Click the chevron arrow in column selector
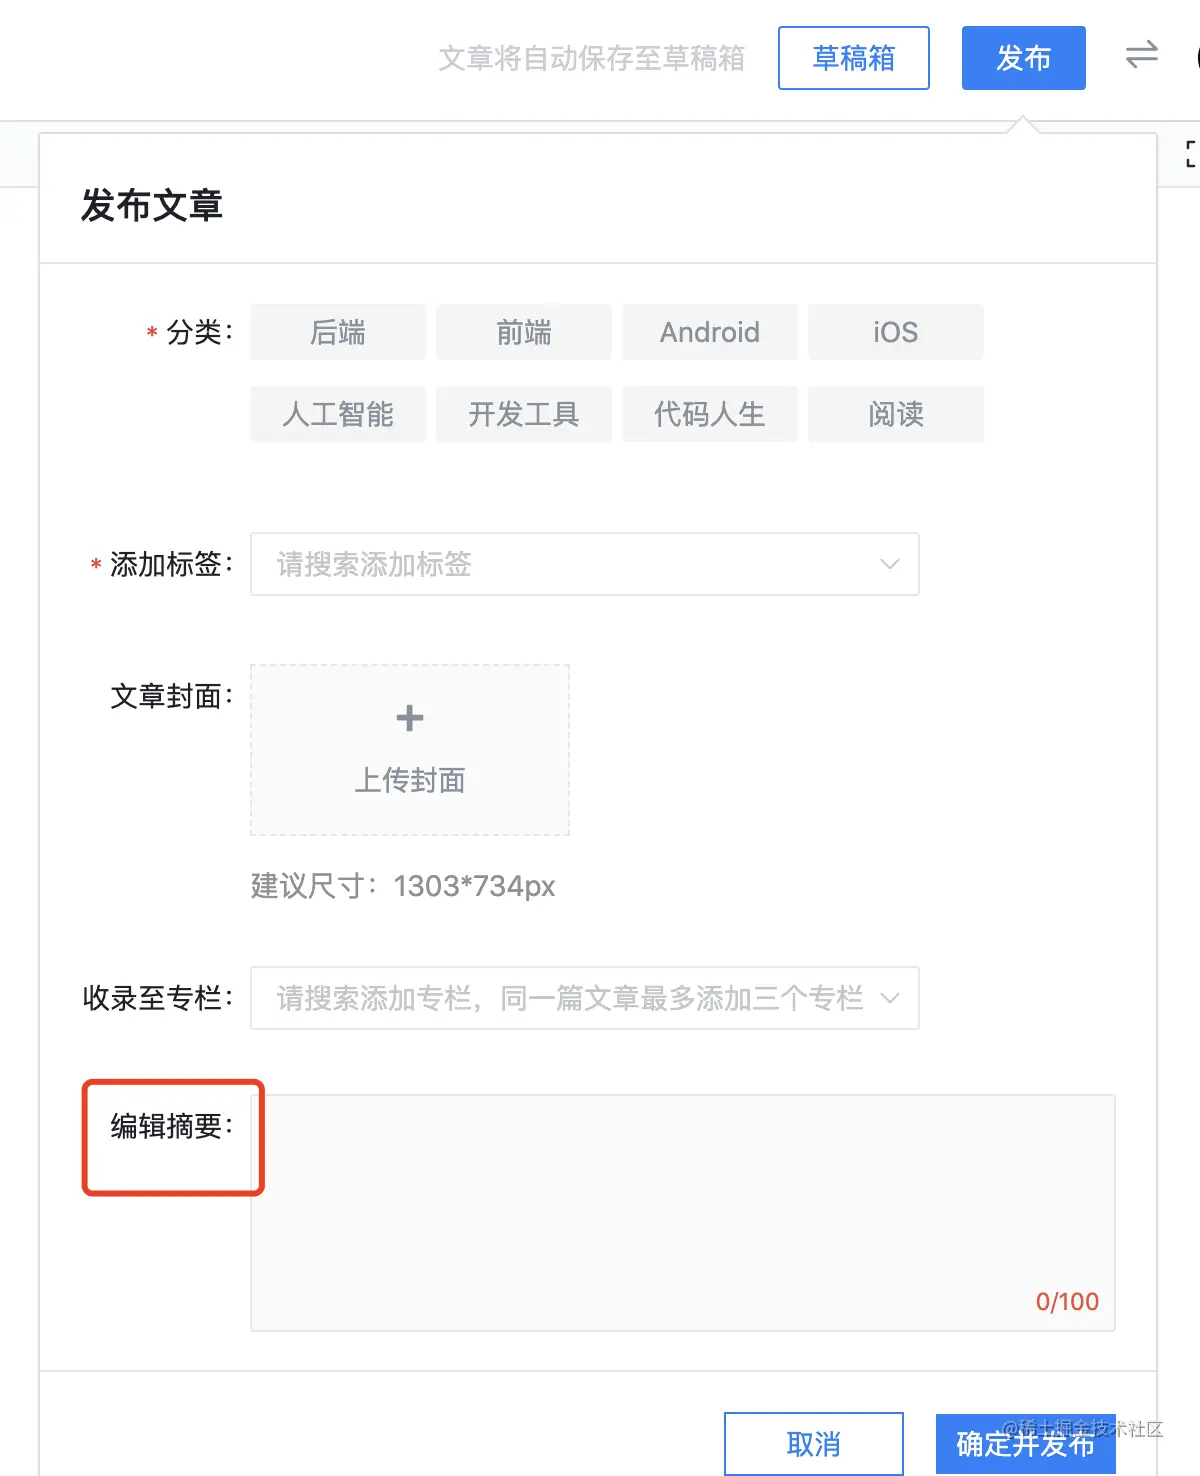 pyautogui.click(x=889, y=998)
